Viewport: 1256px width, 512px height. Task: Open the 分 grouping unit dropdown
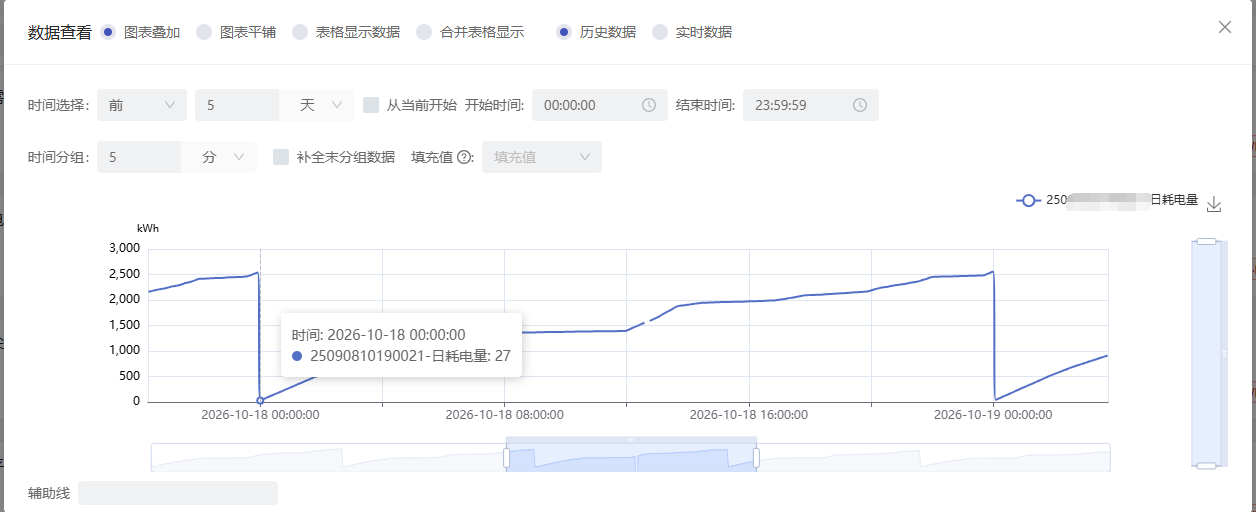(x=219, y=157)
